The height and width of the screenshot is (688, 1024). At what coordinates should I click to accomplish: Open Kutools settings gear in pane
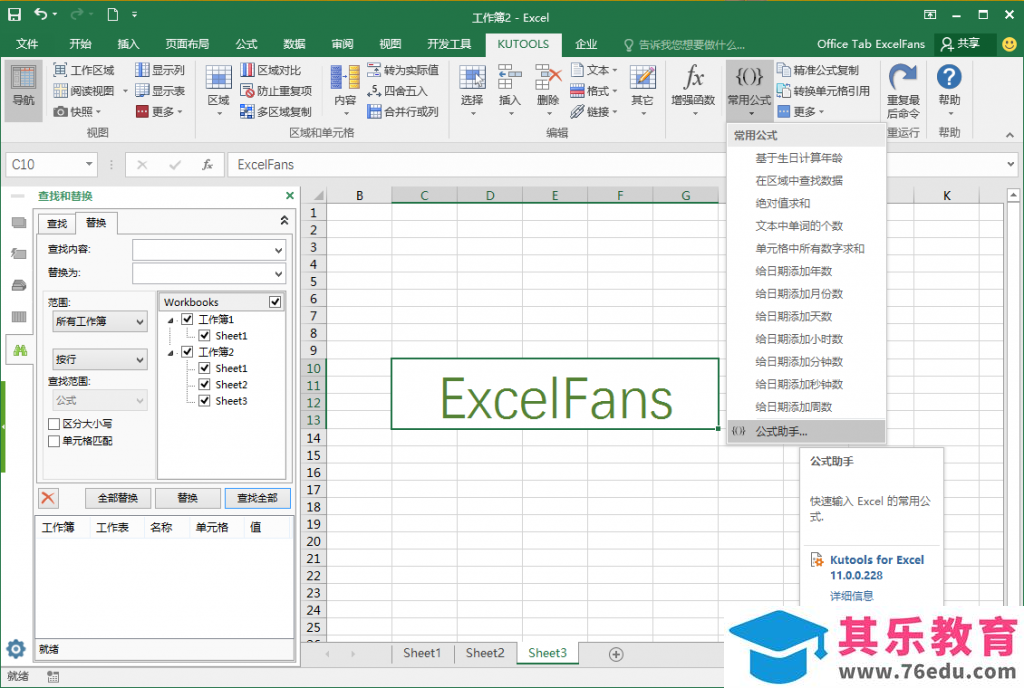point(16,649)
